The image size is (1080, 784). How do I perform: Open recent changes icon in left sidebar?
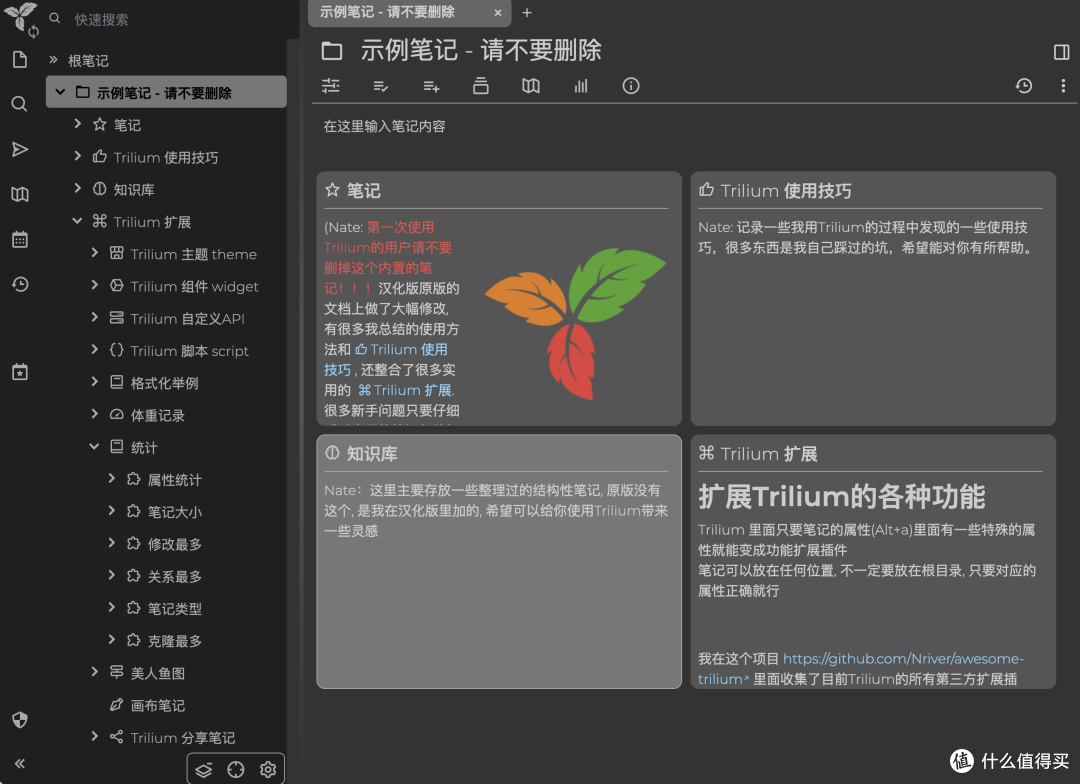[x=20, y=284]
